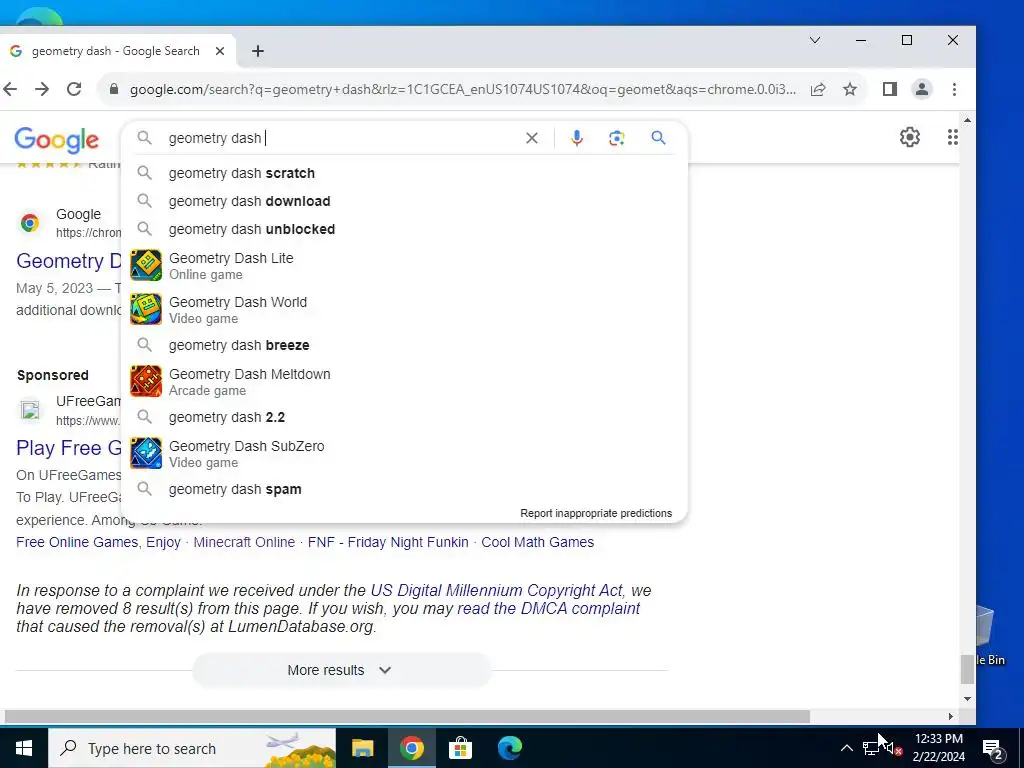Expand More results
1024x768 pixels.
(x=341, y=670)
